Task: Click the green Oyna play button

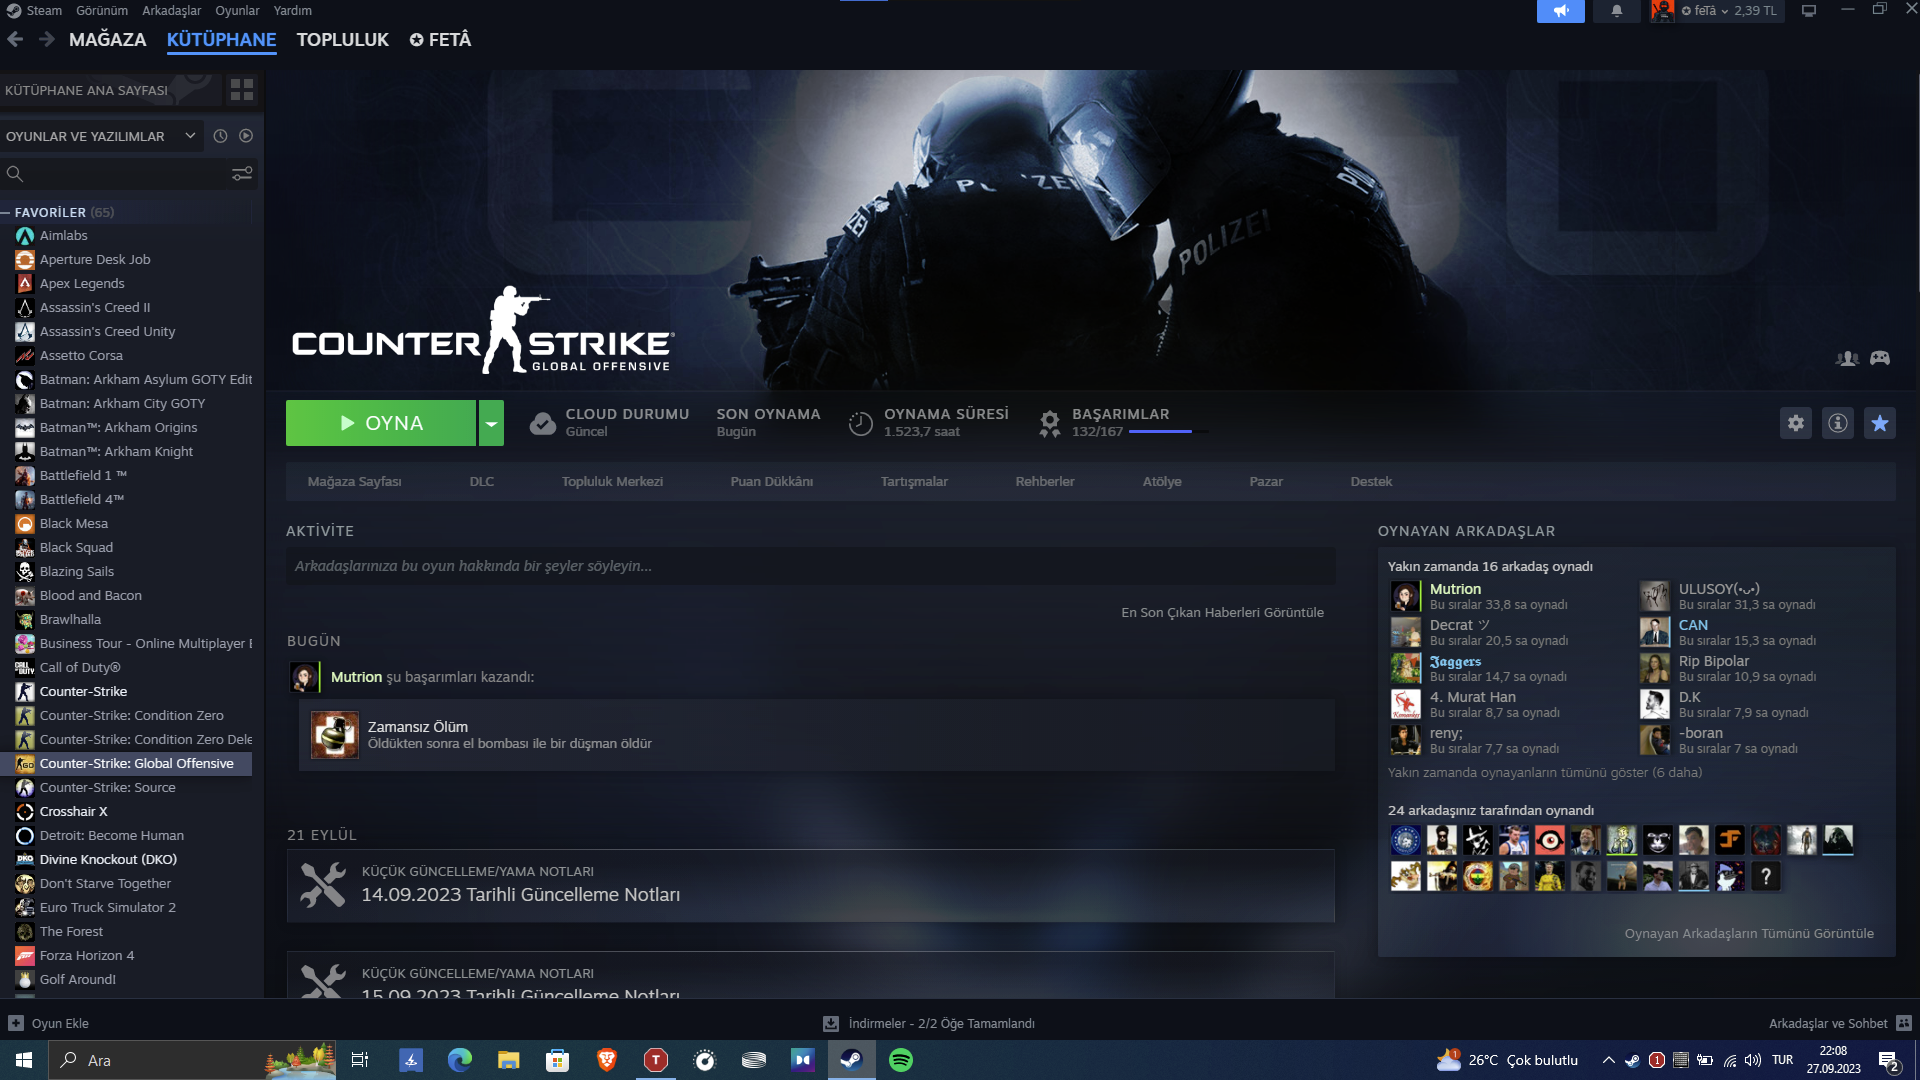Action: point(381,423)
